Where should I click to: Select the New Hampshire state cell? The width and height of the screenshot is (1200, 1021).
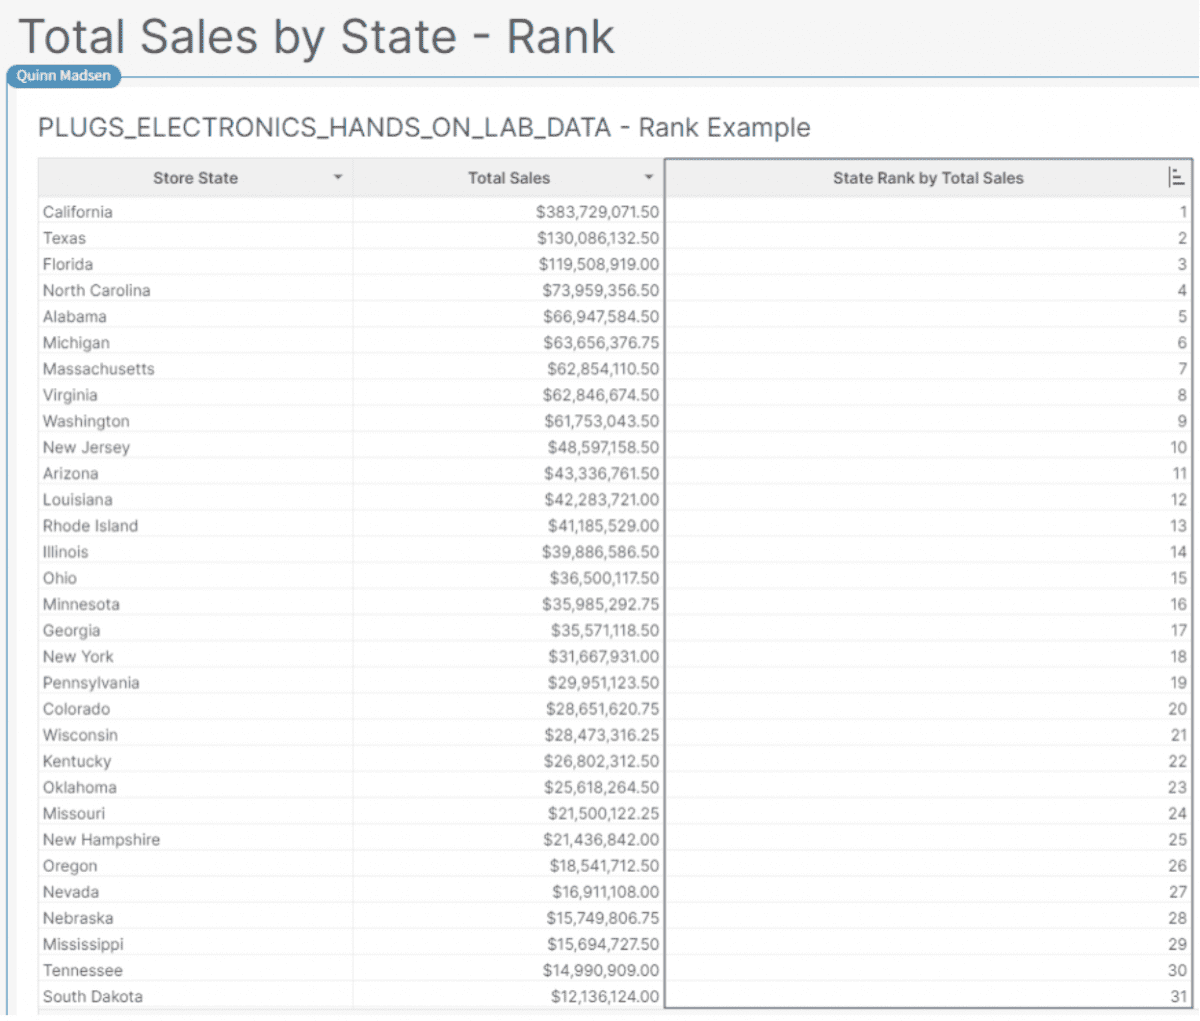click(x=101, y=839)
